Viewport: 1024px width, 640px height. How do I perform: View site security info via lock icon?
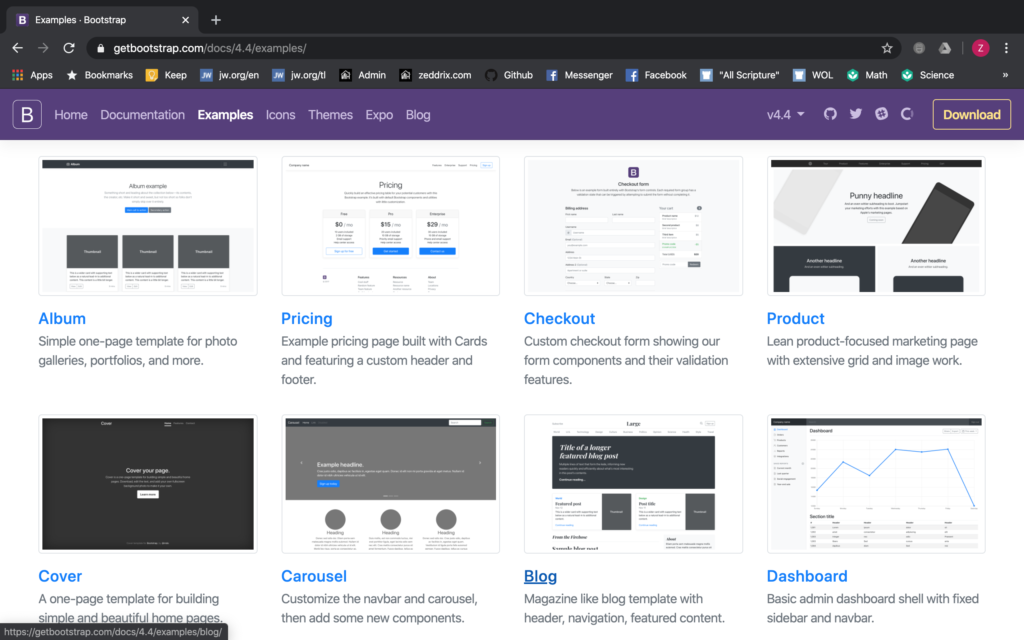(x=100, y=48)
